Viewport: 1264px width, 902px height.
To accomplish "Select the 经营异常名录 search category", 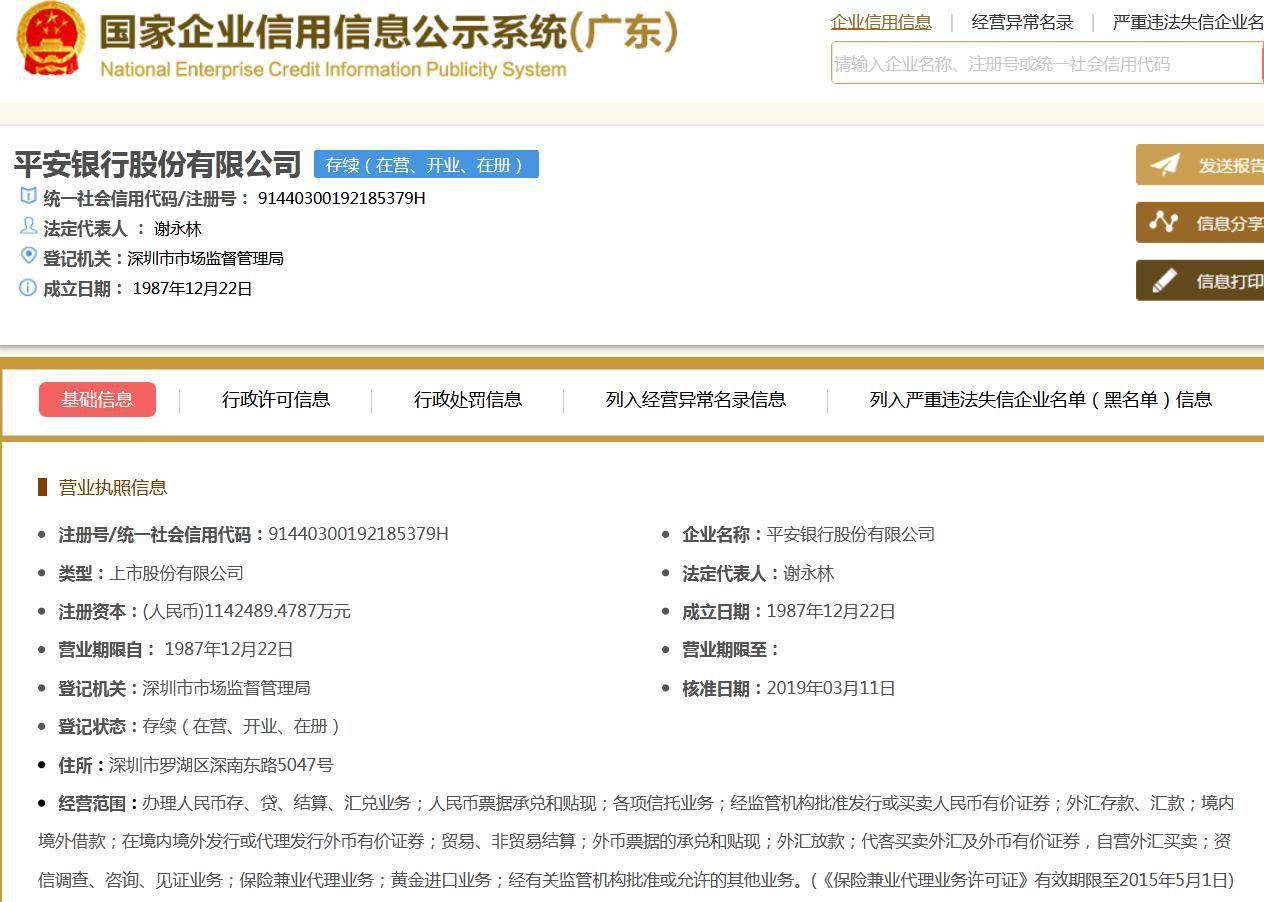I will 1022,22.
